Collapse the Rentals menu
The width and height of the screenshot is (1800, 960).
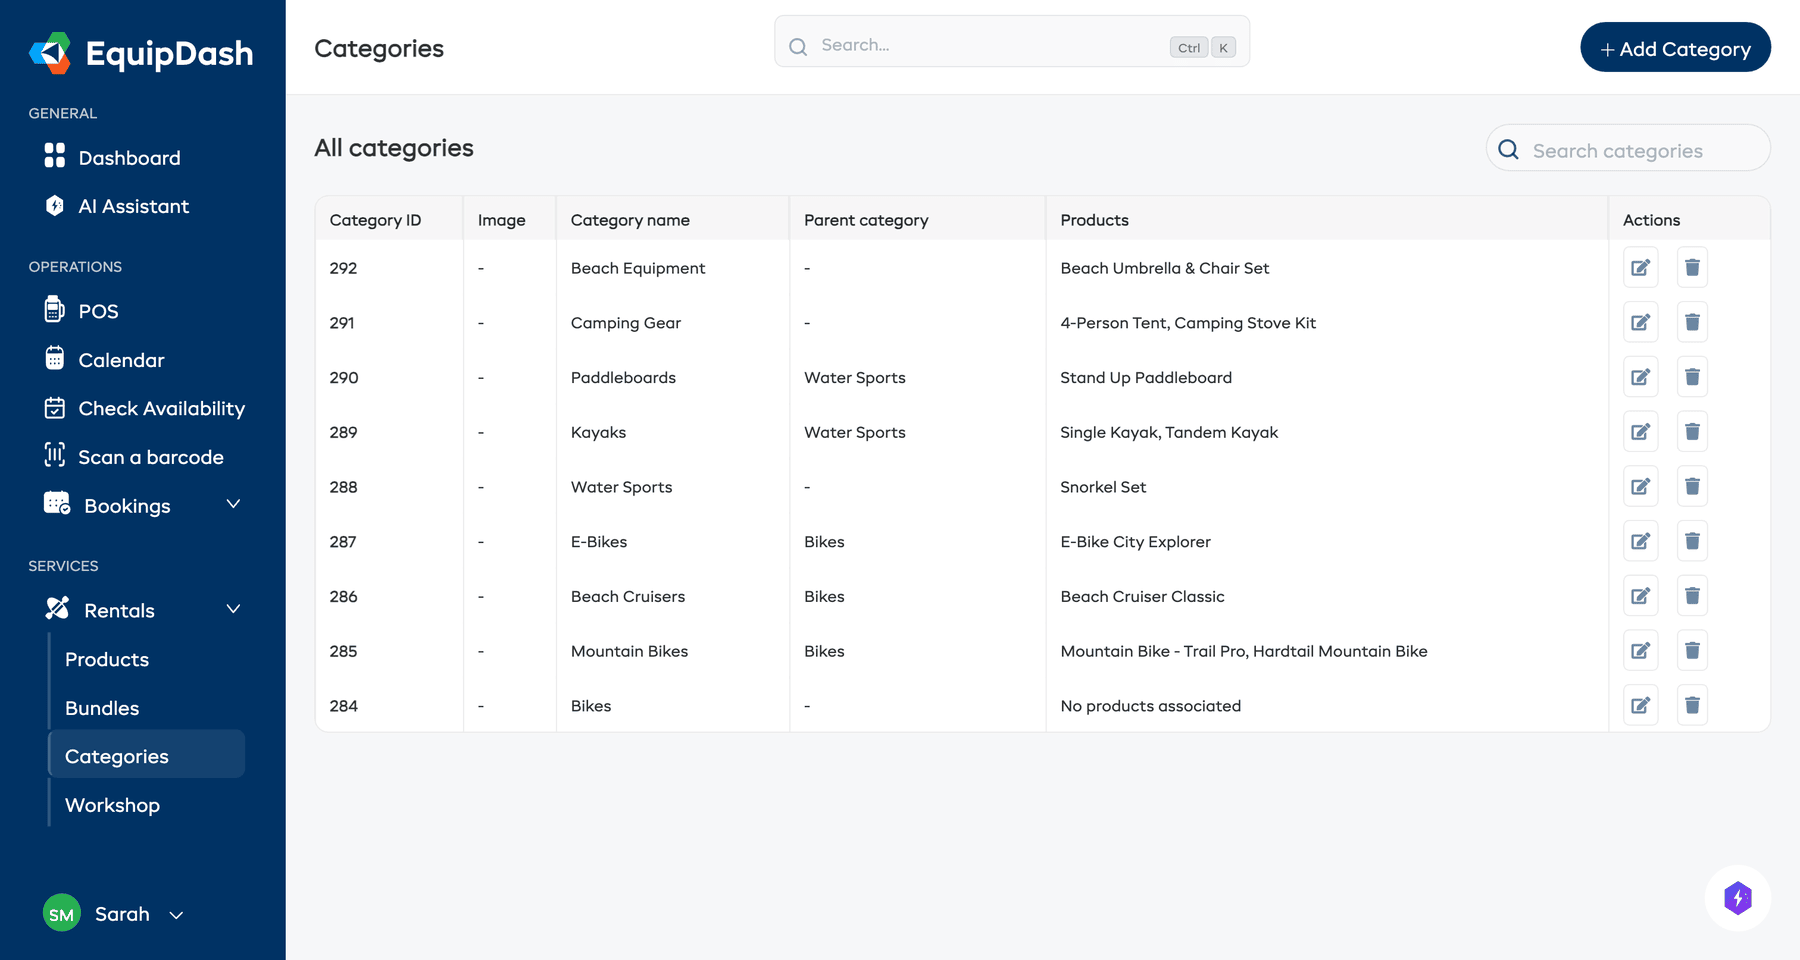click(x=233, y=609)
